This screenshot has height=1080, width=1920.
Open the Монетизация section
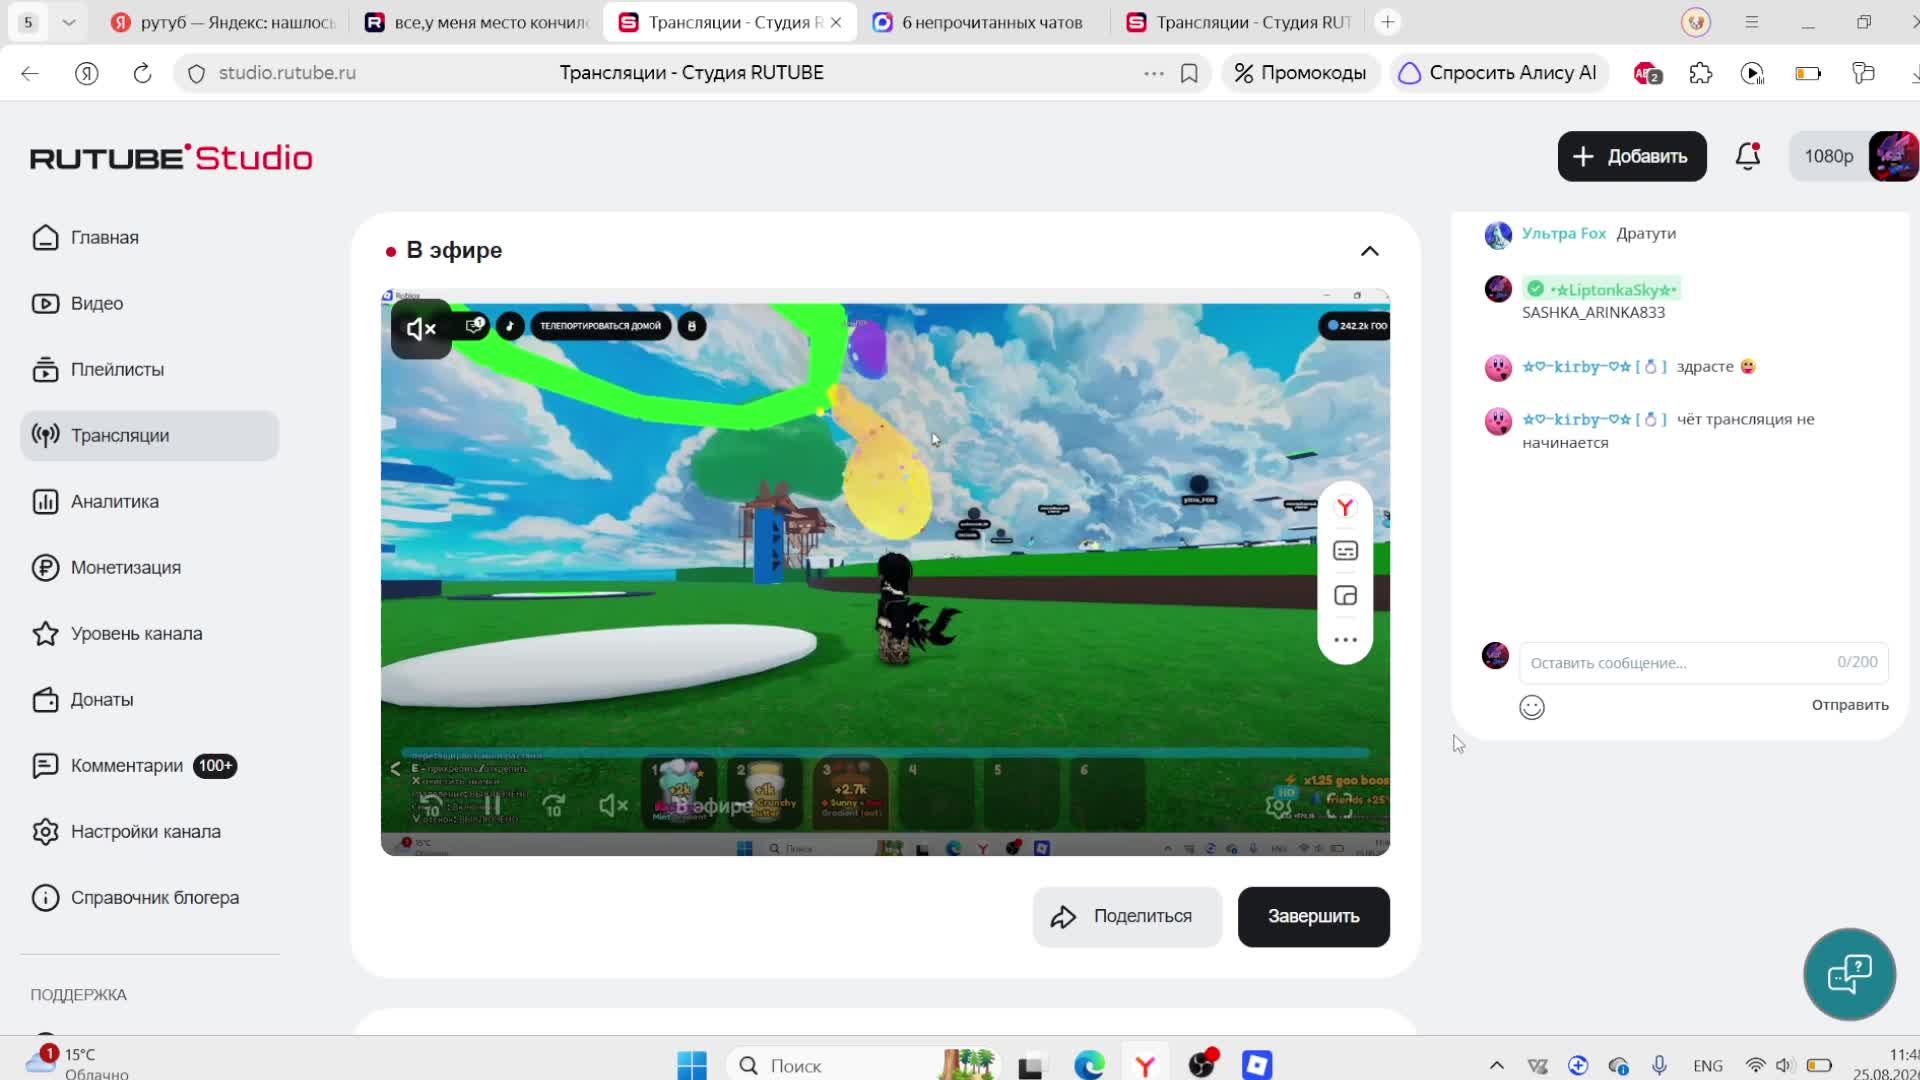tap(106, 568)
